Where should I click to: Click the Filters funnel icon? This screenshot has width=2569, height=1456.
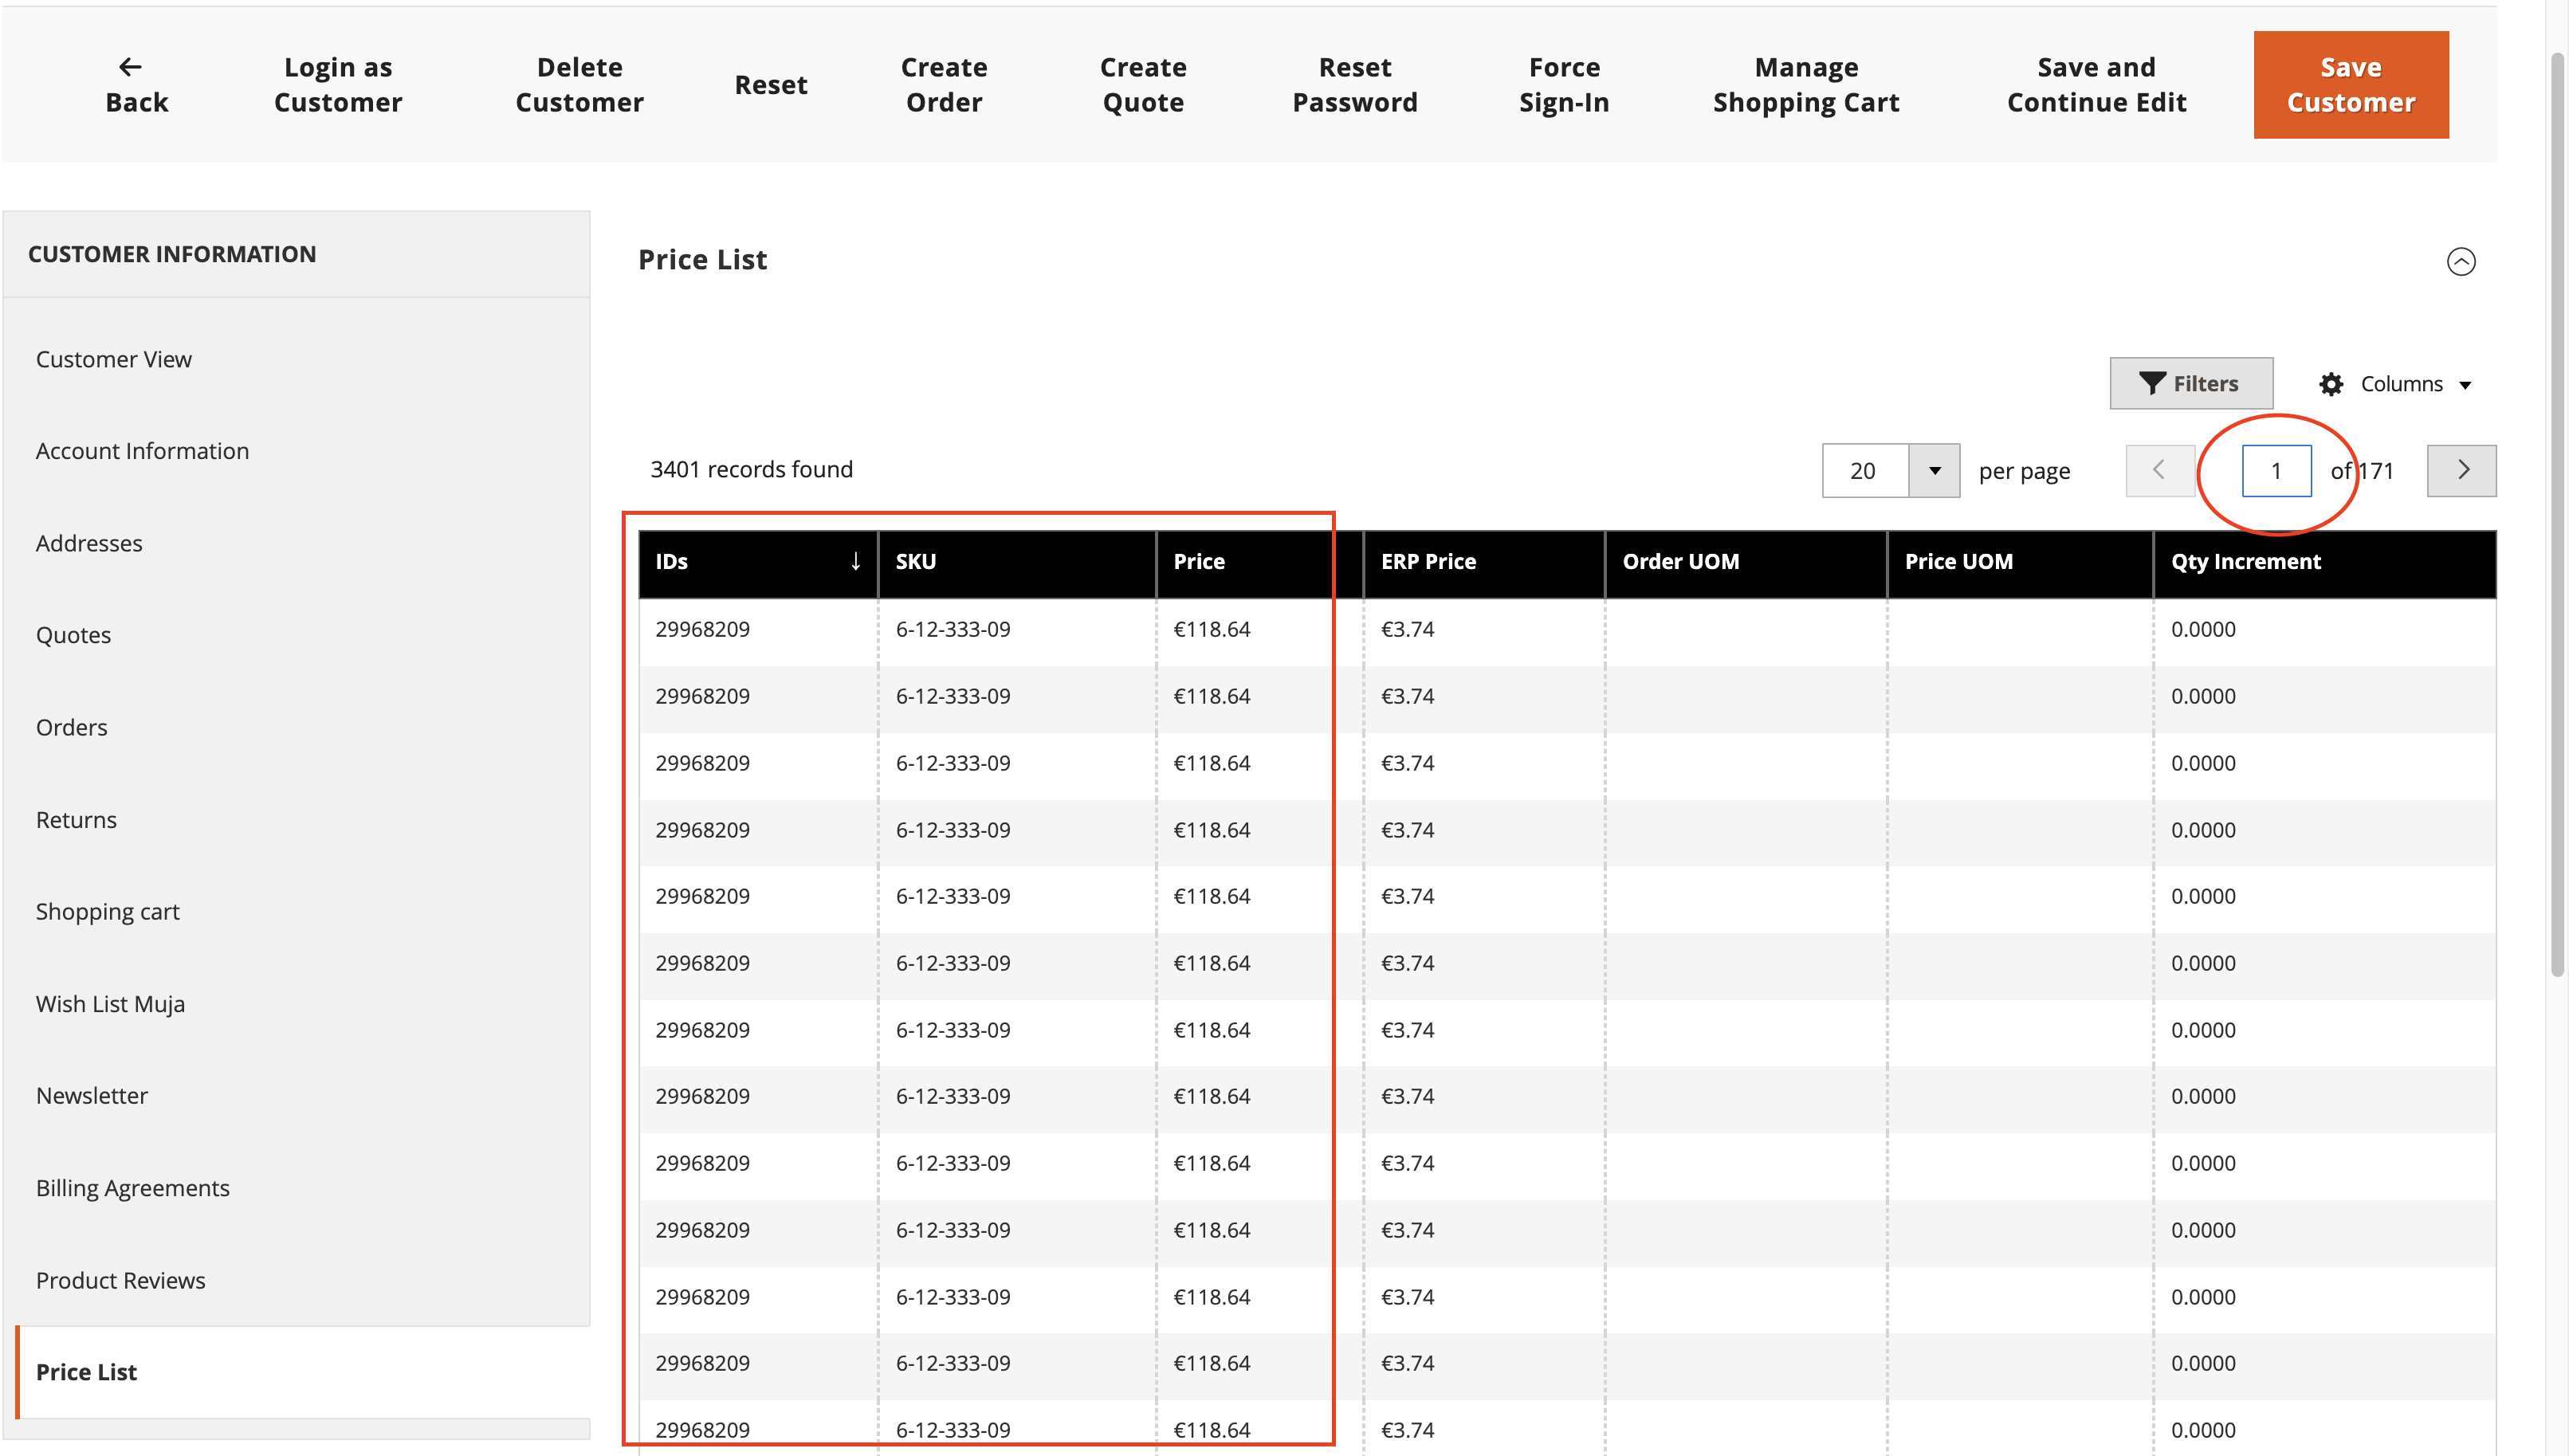tap(2152, 384)
